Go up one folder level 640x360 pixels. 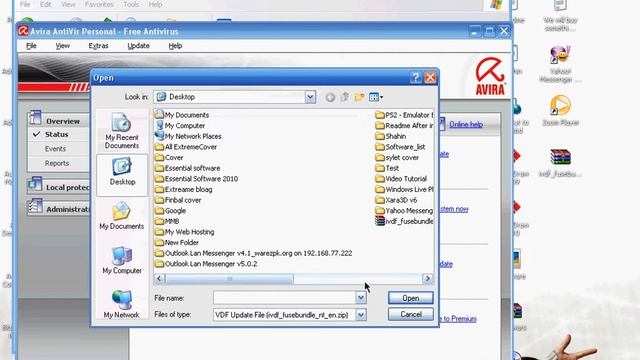[x=345, y=97]
